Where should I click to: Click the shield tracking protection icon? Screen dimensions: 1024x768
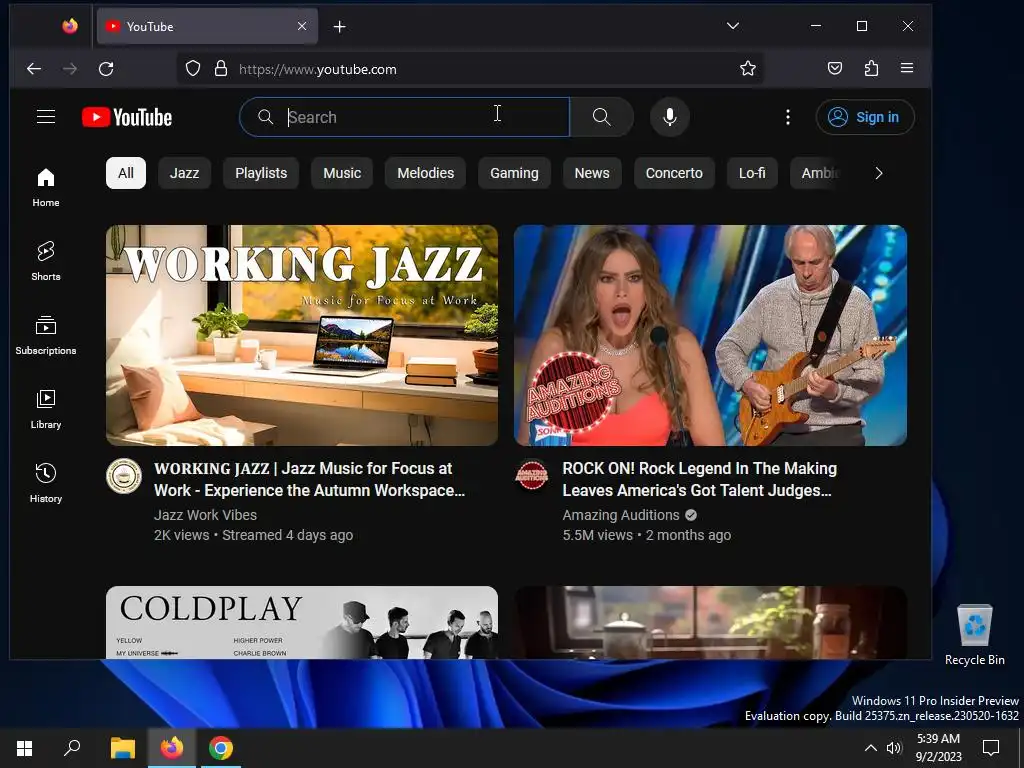click(193, 69)
